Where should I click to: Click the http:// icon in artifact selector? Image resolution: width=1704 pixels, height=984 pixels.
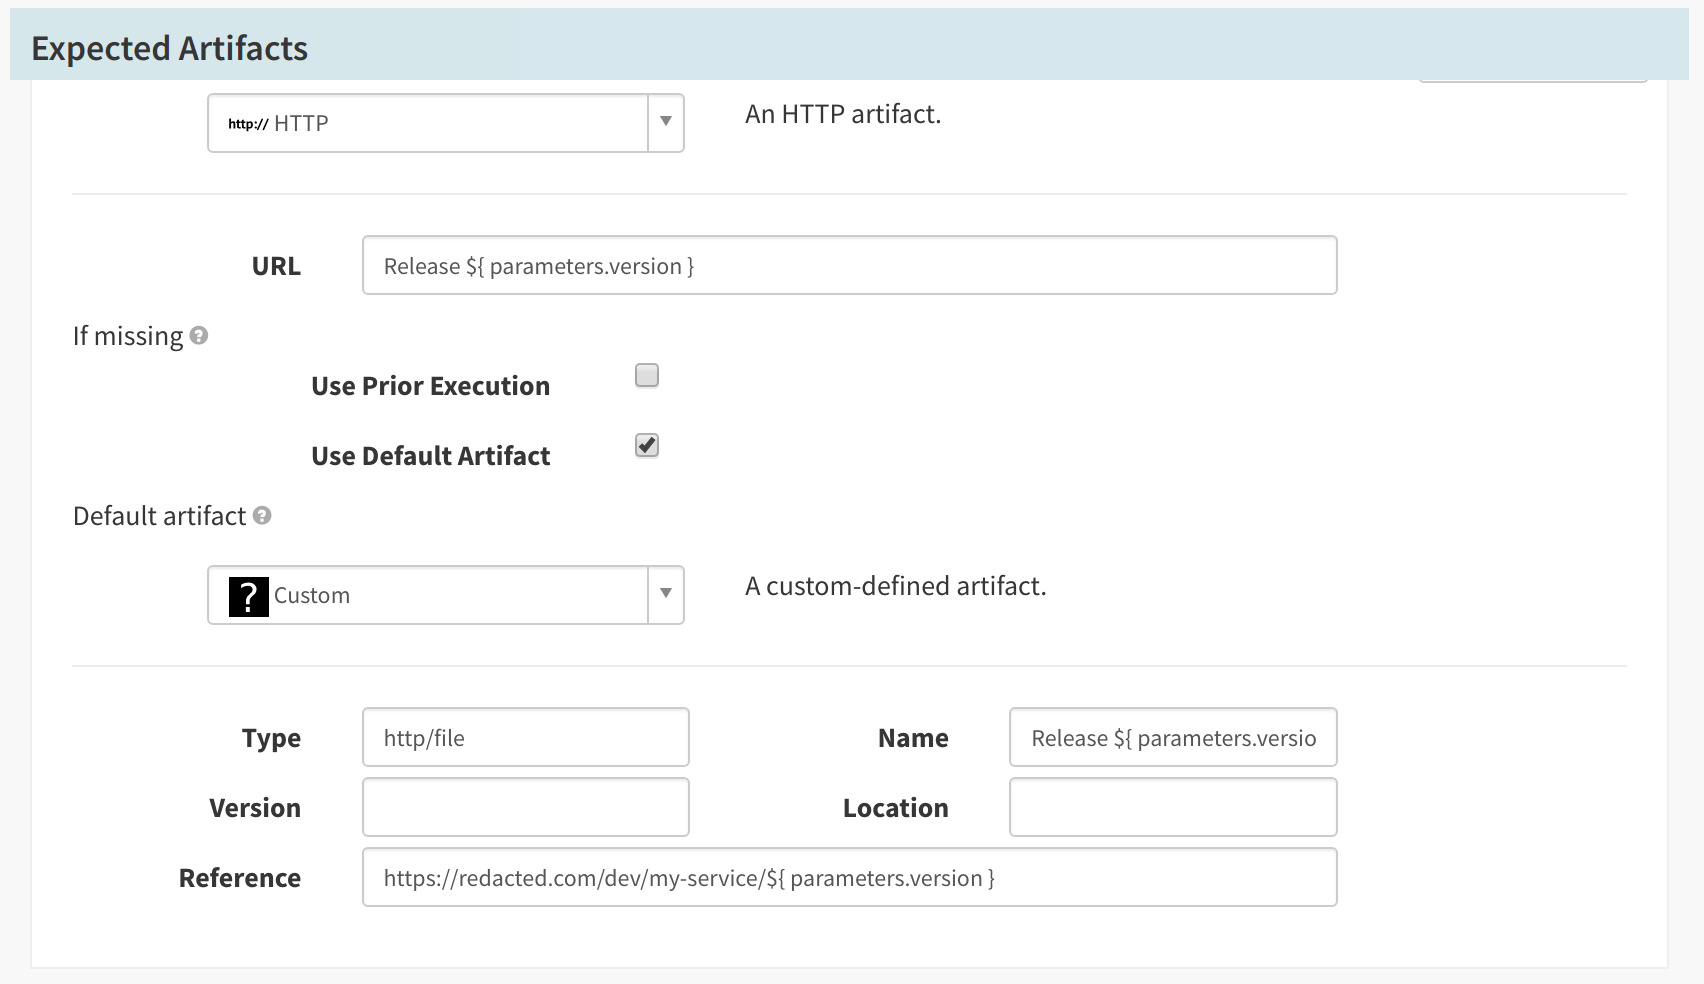pos(248,124)
